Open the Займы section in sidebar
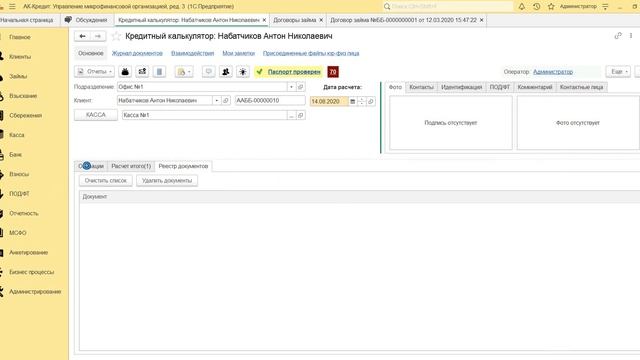 click(18, 76)
